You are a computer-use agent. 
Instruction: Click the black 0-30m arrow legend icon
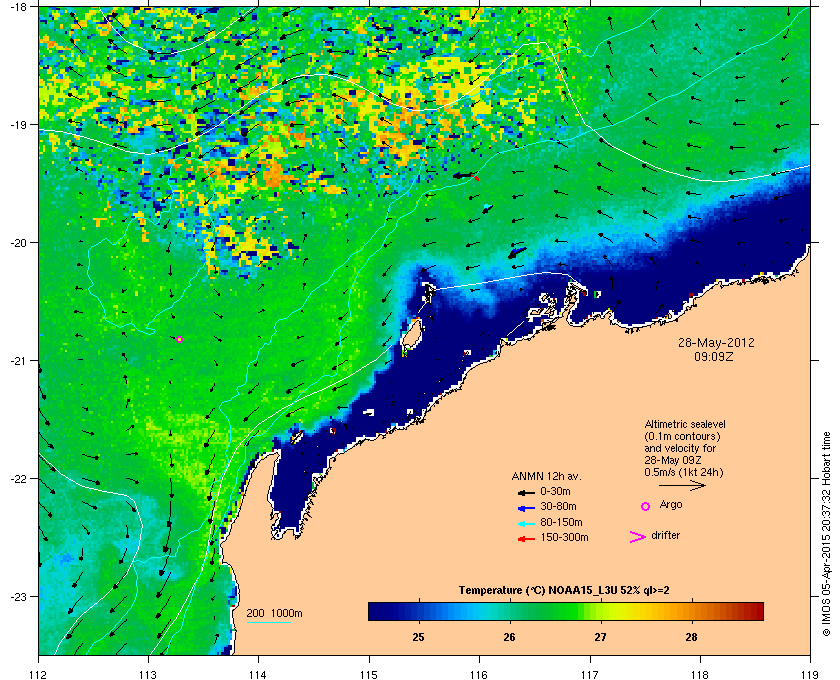pyautogui.click(x=526, y=492)
